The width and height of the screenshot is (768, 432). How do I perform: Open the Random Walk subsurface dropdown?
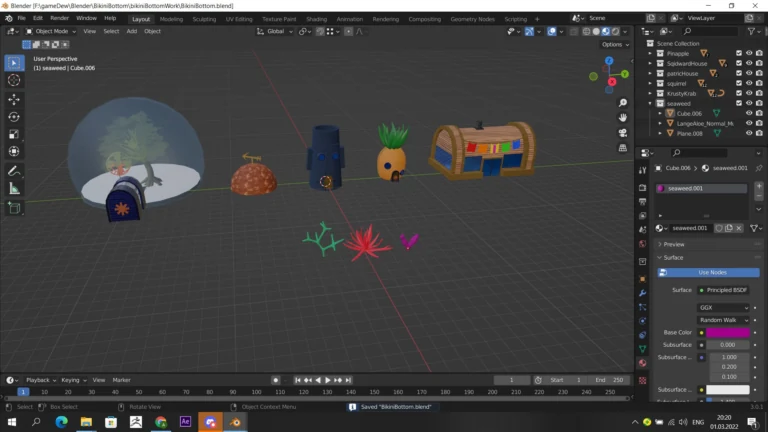723,320
